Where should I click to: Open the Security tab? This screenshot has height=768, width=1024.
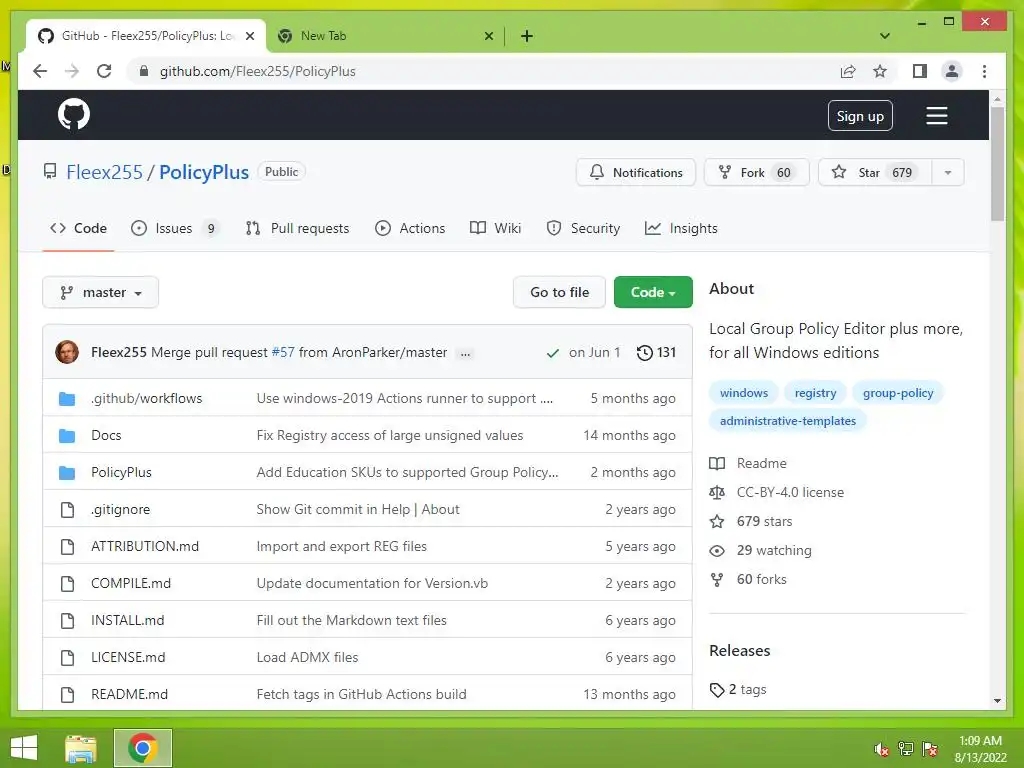583,228
